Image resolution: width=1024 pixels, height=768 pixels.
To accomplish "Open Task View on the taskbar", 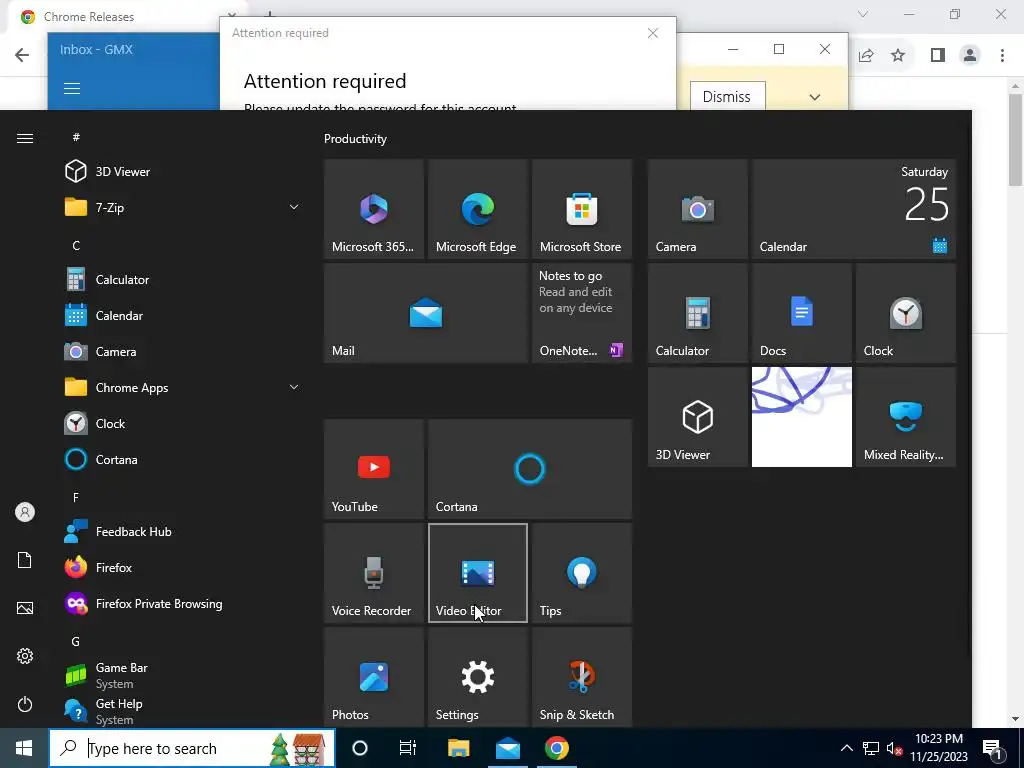I will [x=408, y=748].
